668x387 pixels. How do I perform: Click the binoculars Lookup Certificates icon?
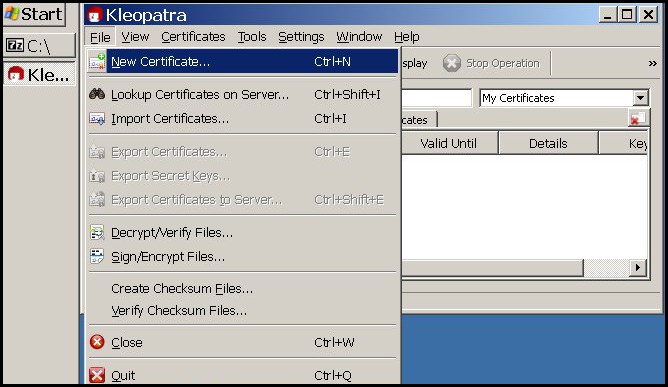tap(97, 94)
